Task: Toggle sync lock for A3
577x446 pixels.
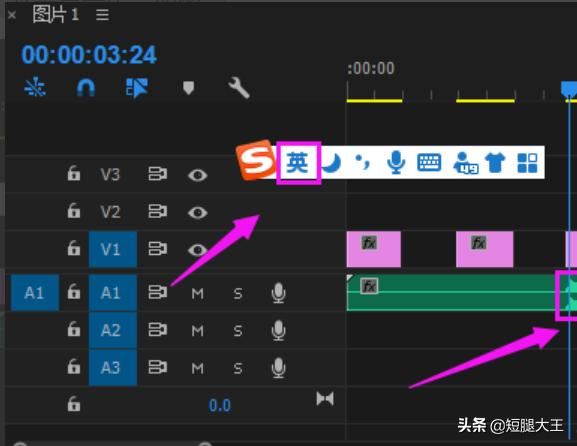Action: (x=157, y=367)
